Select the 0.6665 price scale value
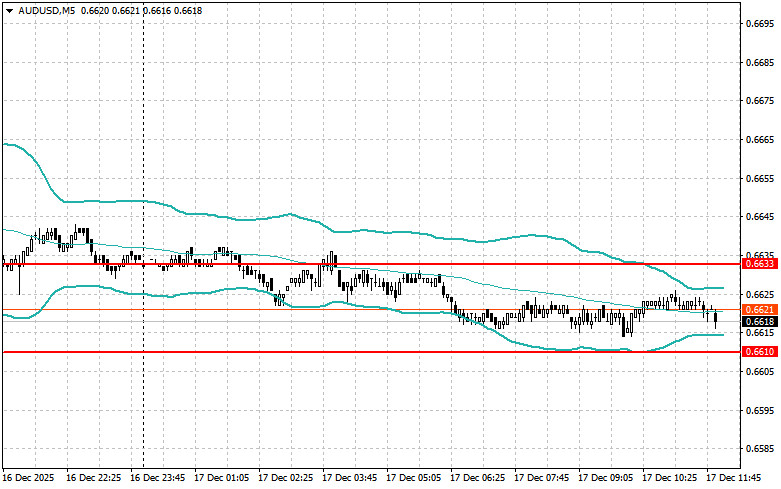 [x=761, y=140]
